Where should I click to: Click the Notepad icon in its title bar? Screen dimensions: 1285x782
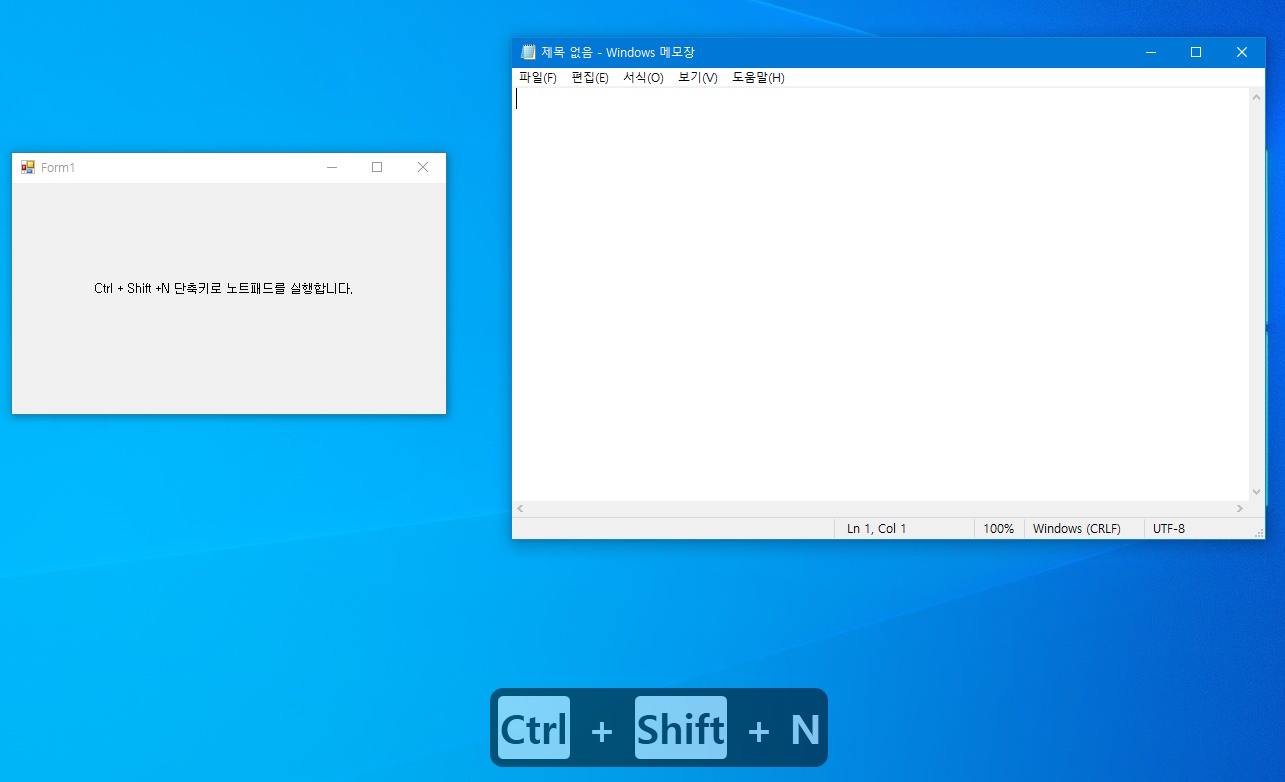click(x=528, y=52)
